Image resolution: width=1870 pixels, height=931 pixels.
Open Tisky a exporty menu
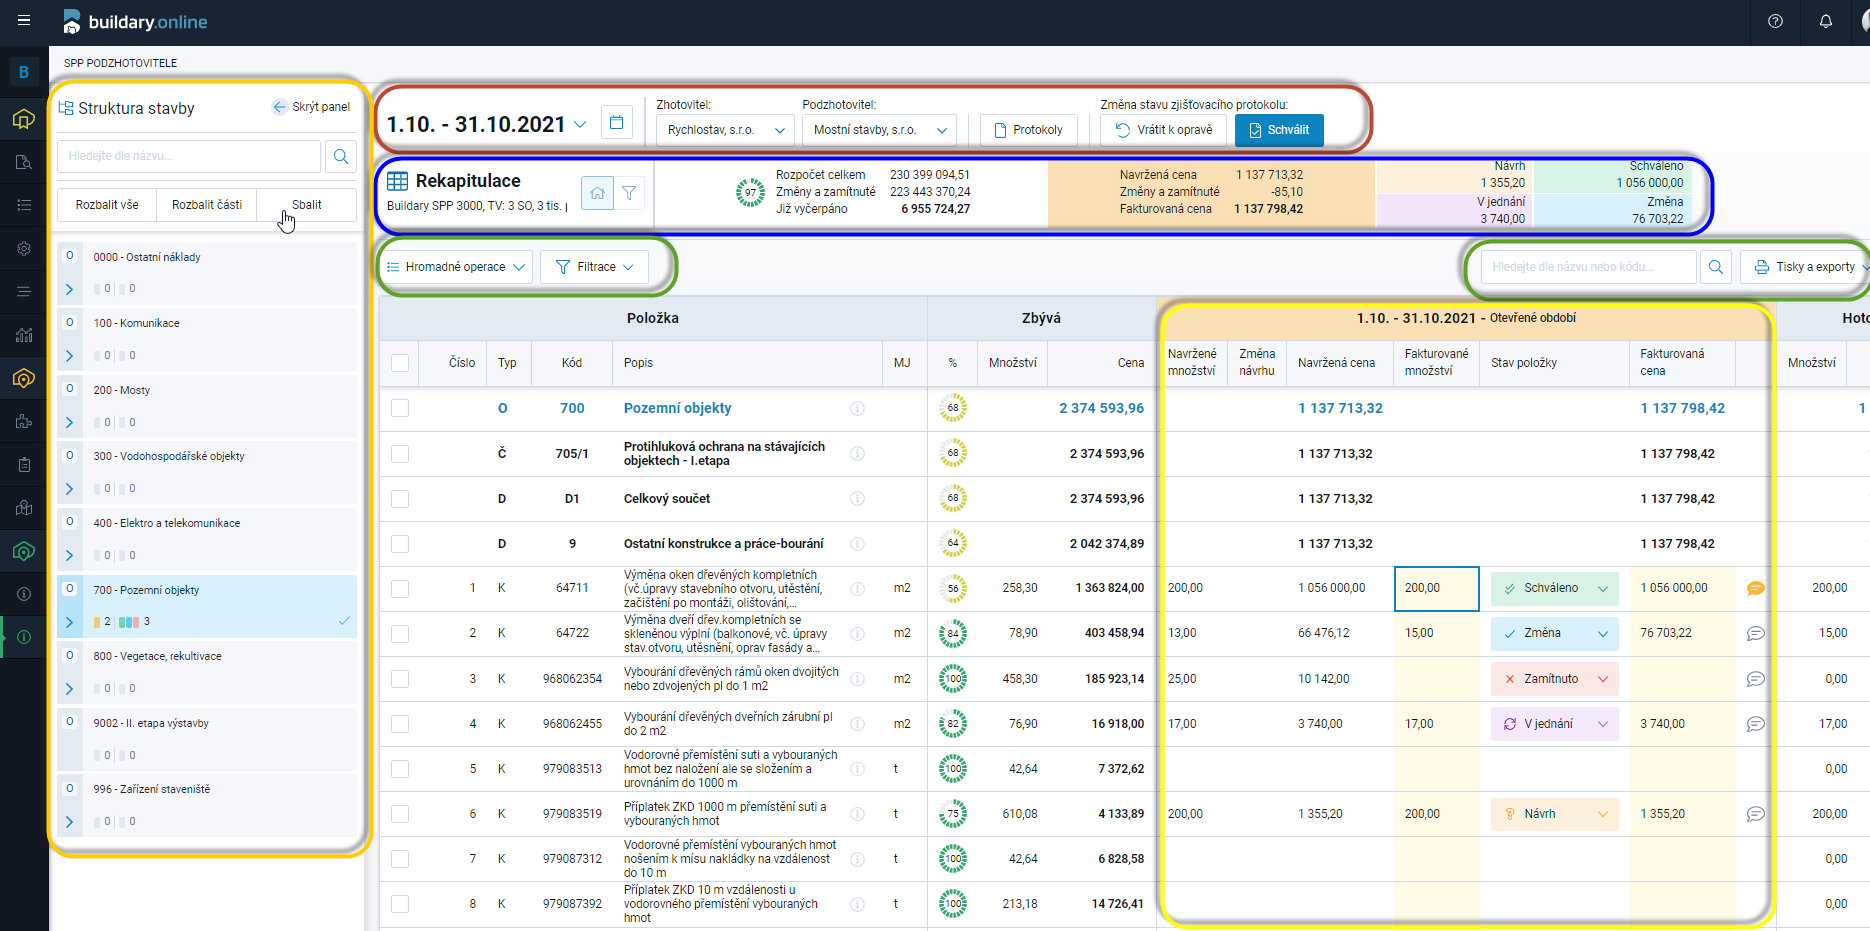tap(1805, 267)
